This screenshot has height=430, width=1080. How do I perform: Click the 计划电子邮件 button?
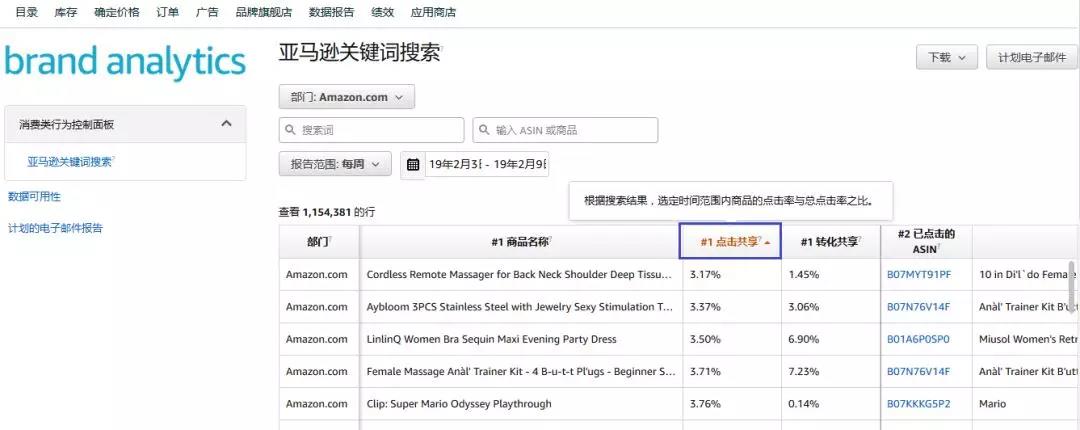pos(1031,57)
